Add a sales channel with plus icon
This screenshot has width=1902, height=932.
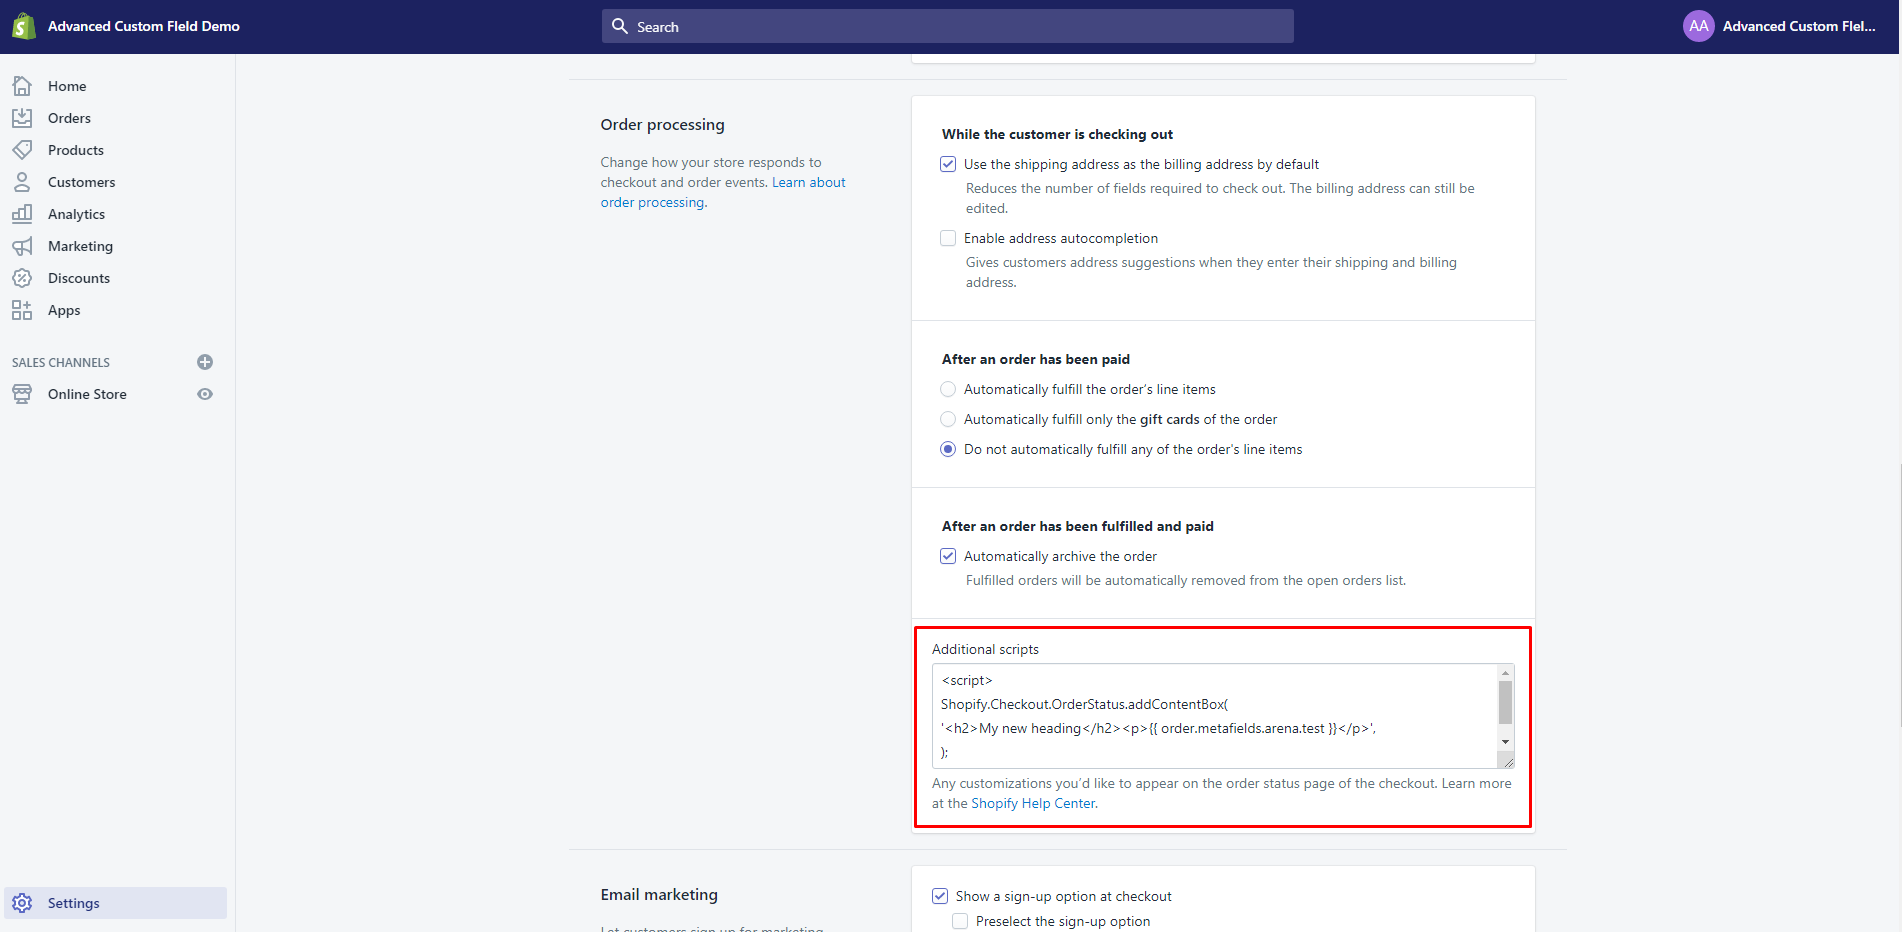pos(205,362)
